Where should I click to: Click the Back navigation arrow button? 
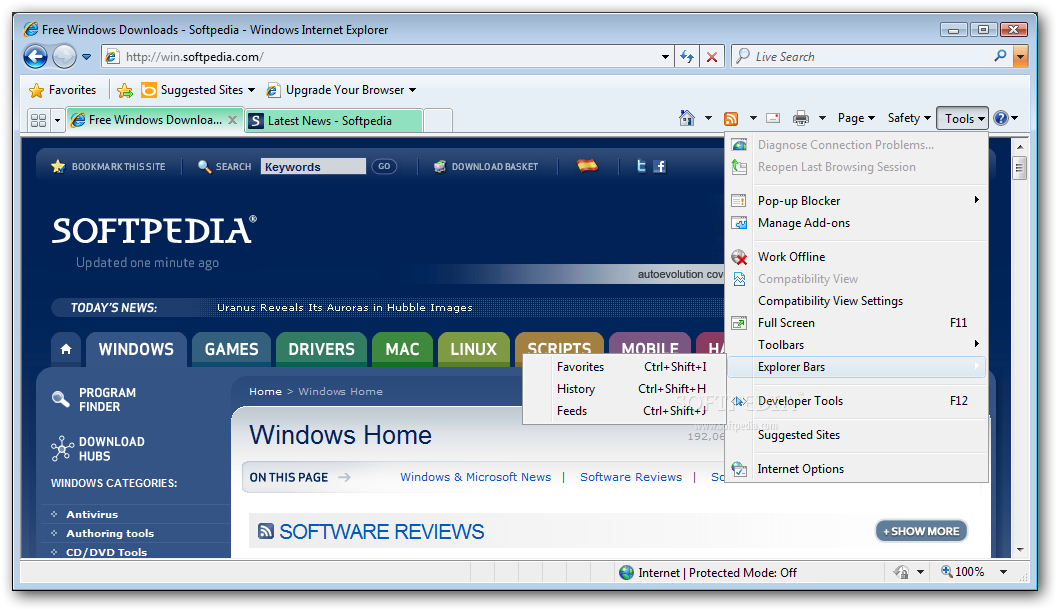35,56
